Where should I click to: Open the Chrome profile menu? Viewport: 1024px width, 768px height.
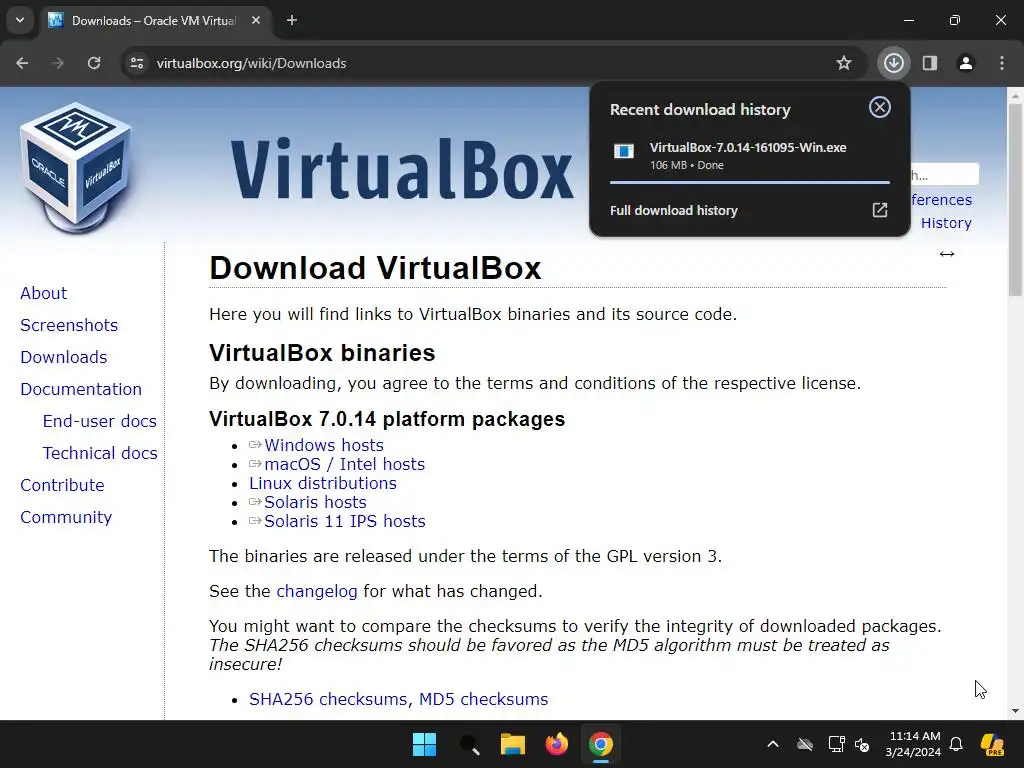[966, 63]
